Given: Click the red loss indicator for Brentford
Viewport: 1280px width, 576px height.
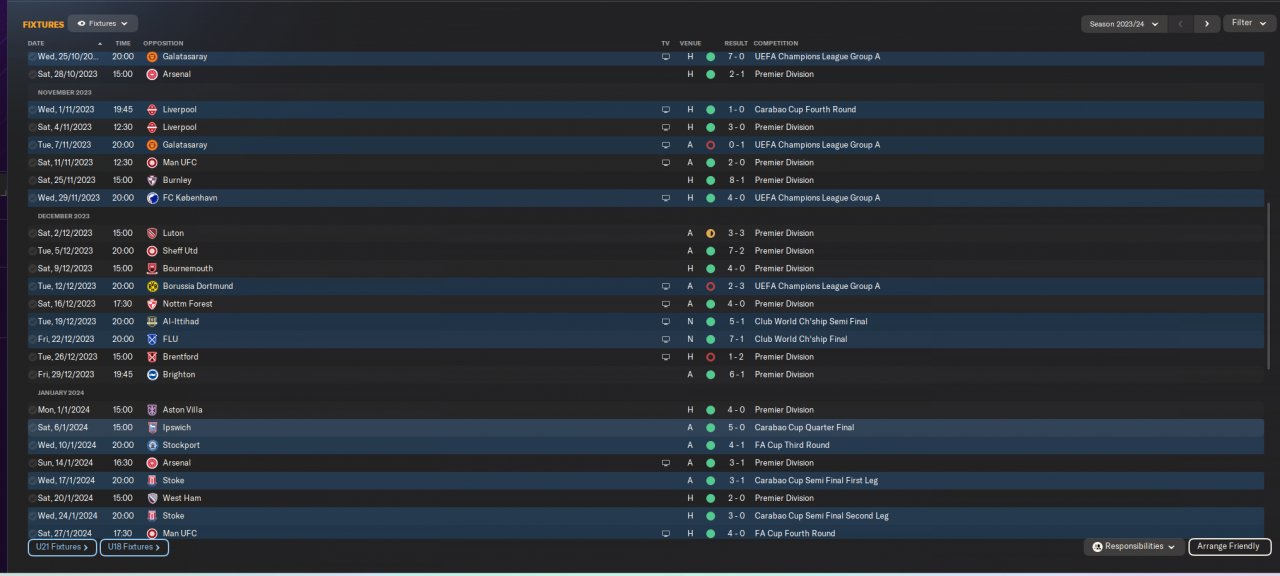Looking at the screenshot, I should click(710, 357).
